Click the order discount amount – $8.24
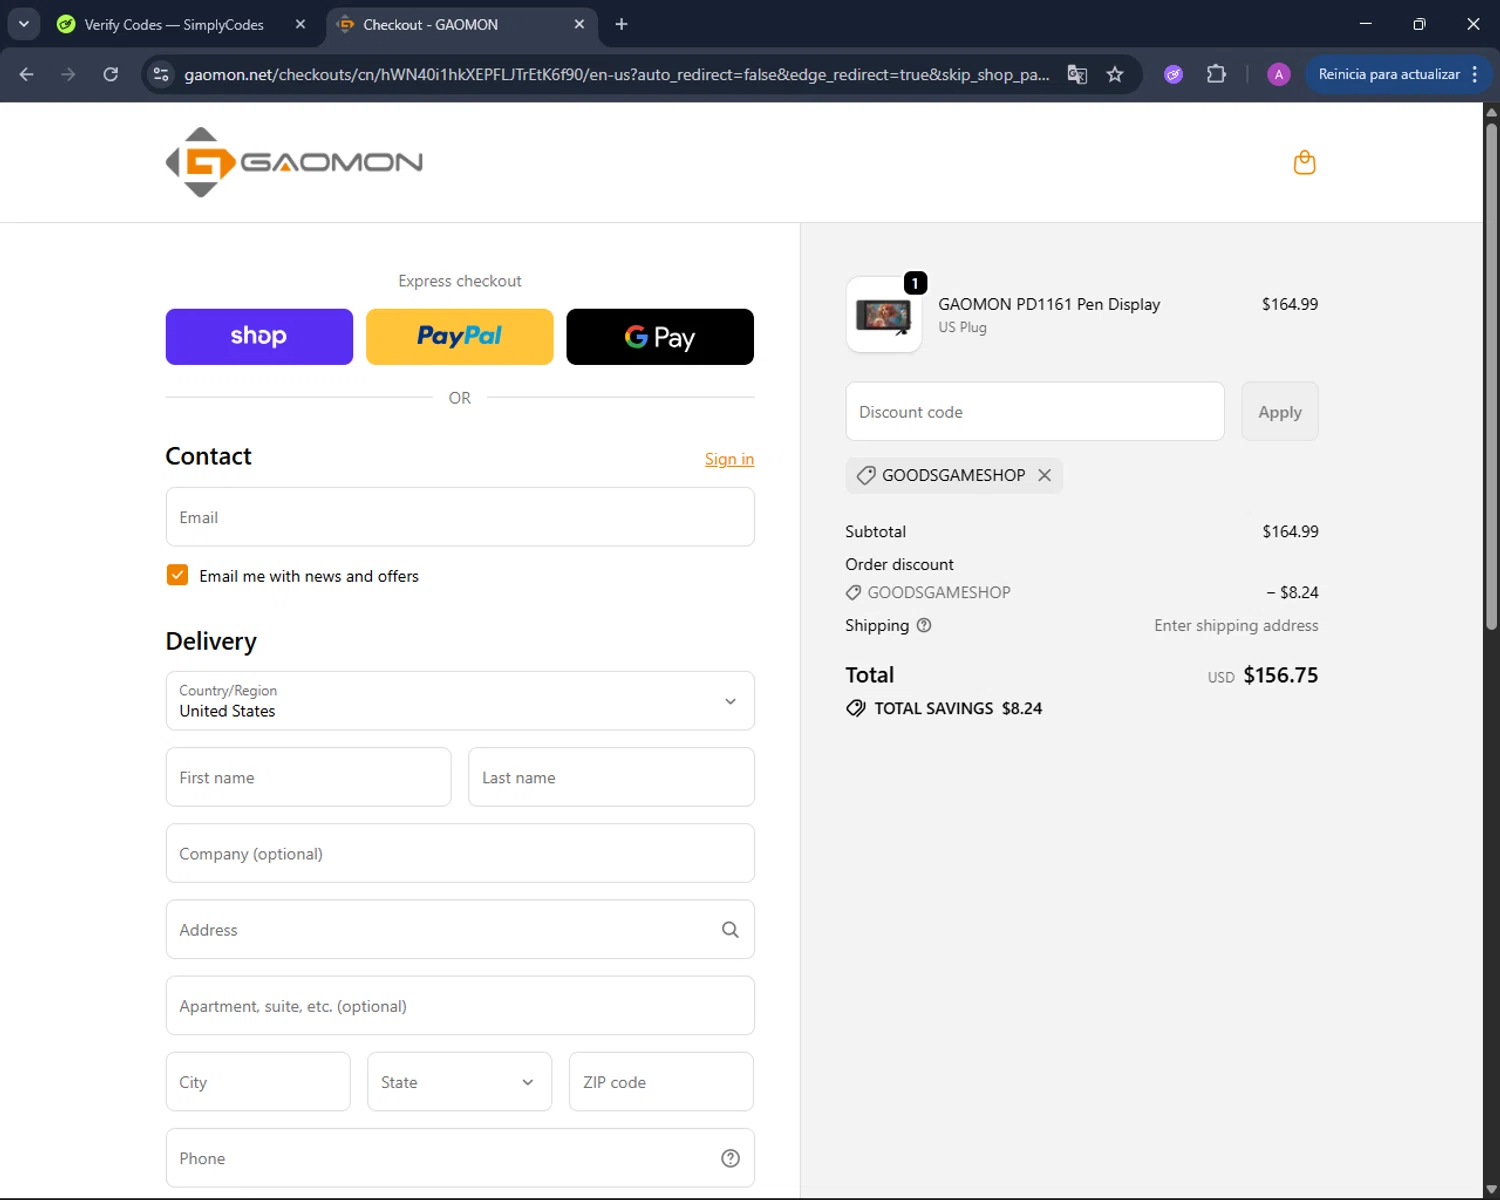The height and width of the screenshot is (1200, 1500). click(x=1292, y=592)
